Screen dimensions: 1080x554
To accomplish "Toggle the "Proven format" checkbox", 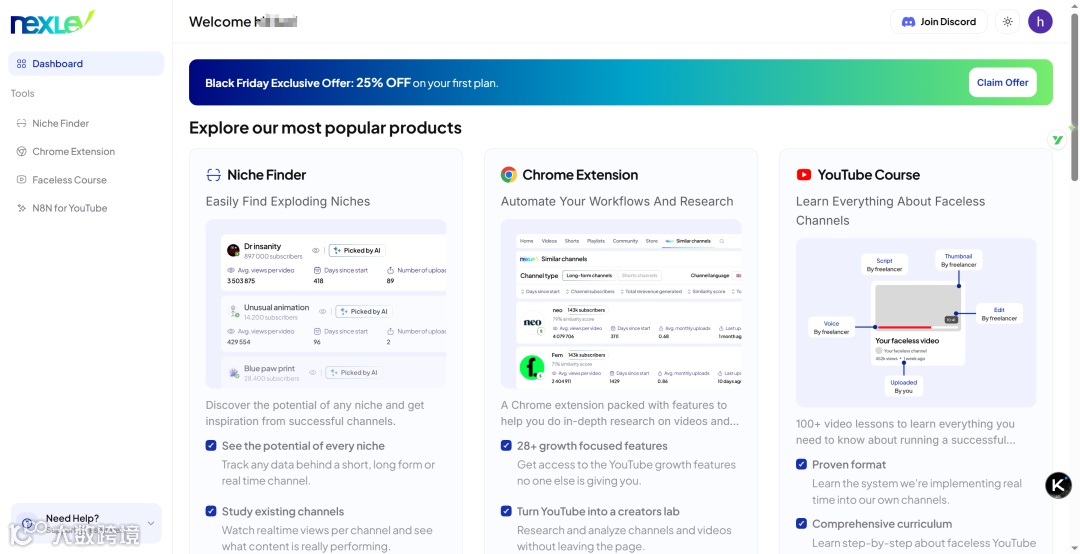I will click(x=801, y=464).
